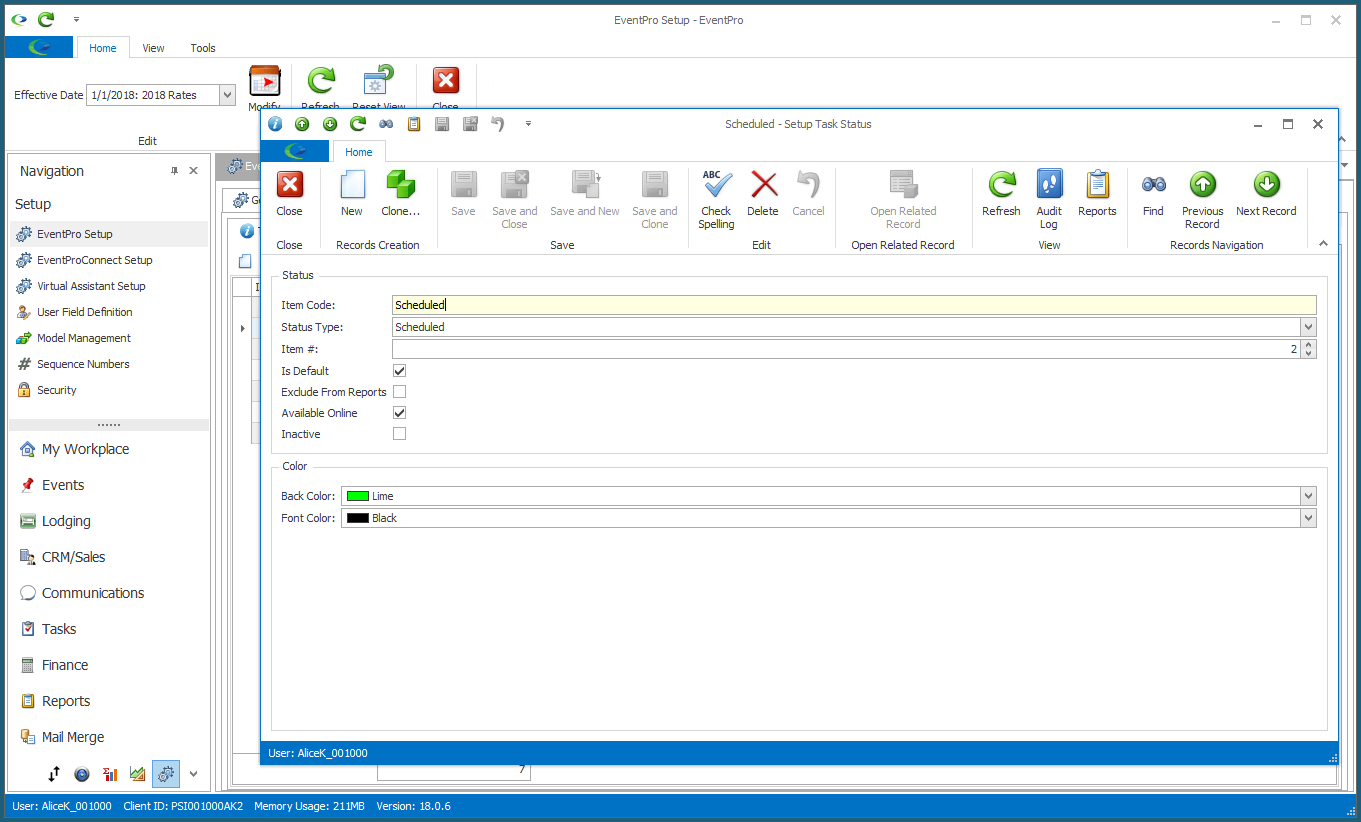Open Model Management
Screen dimensions: 1361x822
tap(110, 338)
